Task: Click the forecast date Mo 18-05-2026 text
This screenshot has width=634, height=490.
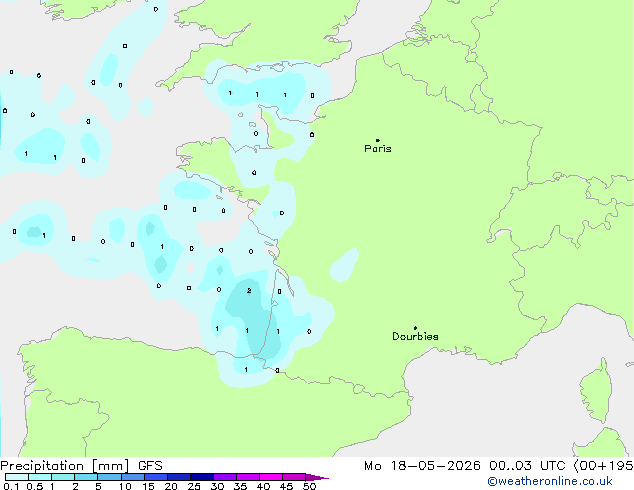Action: point(422,466)
